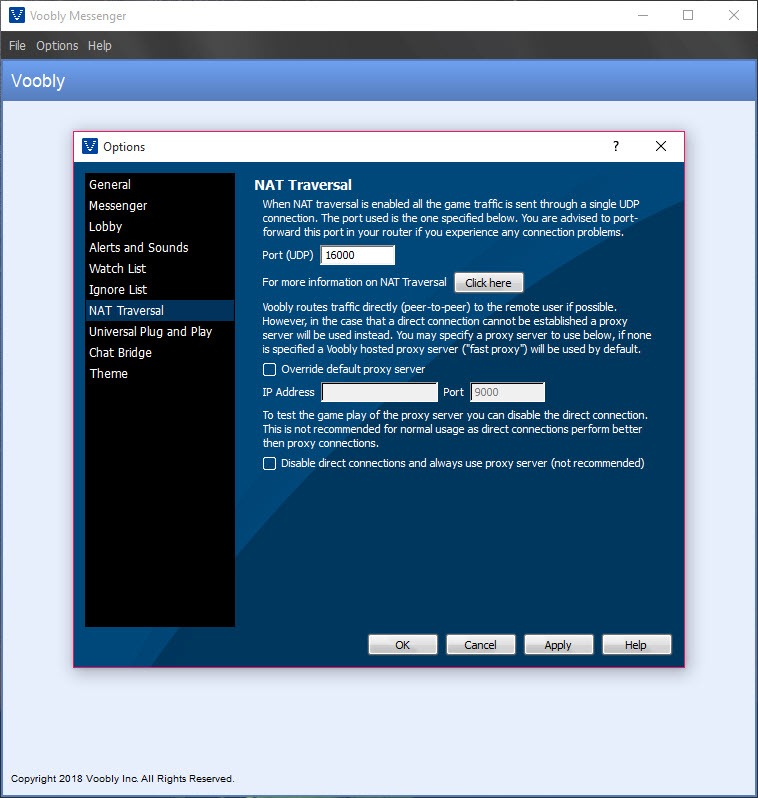Viewport: 758px width, 798px height.
Task: Click the proxy IP Address field
Action: pyautogui.click(x=380, y=392)
